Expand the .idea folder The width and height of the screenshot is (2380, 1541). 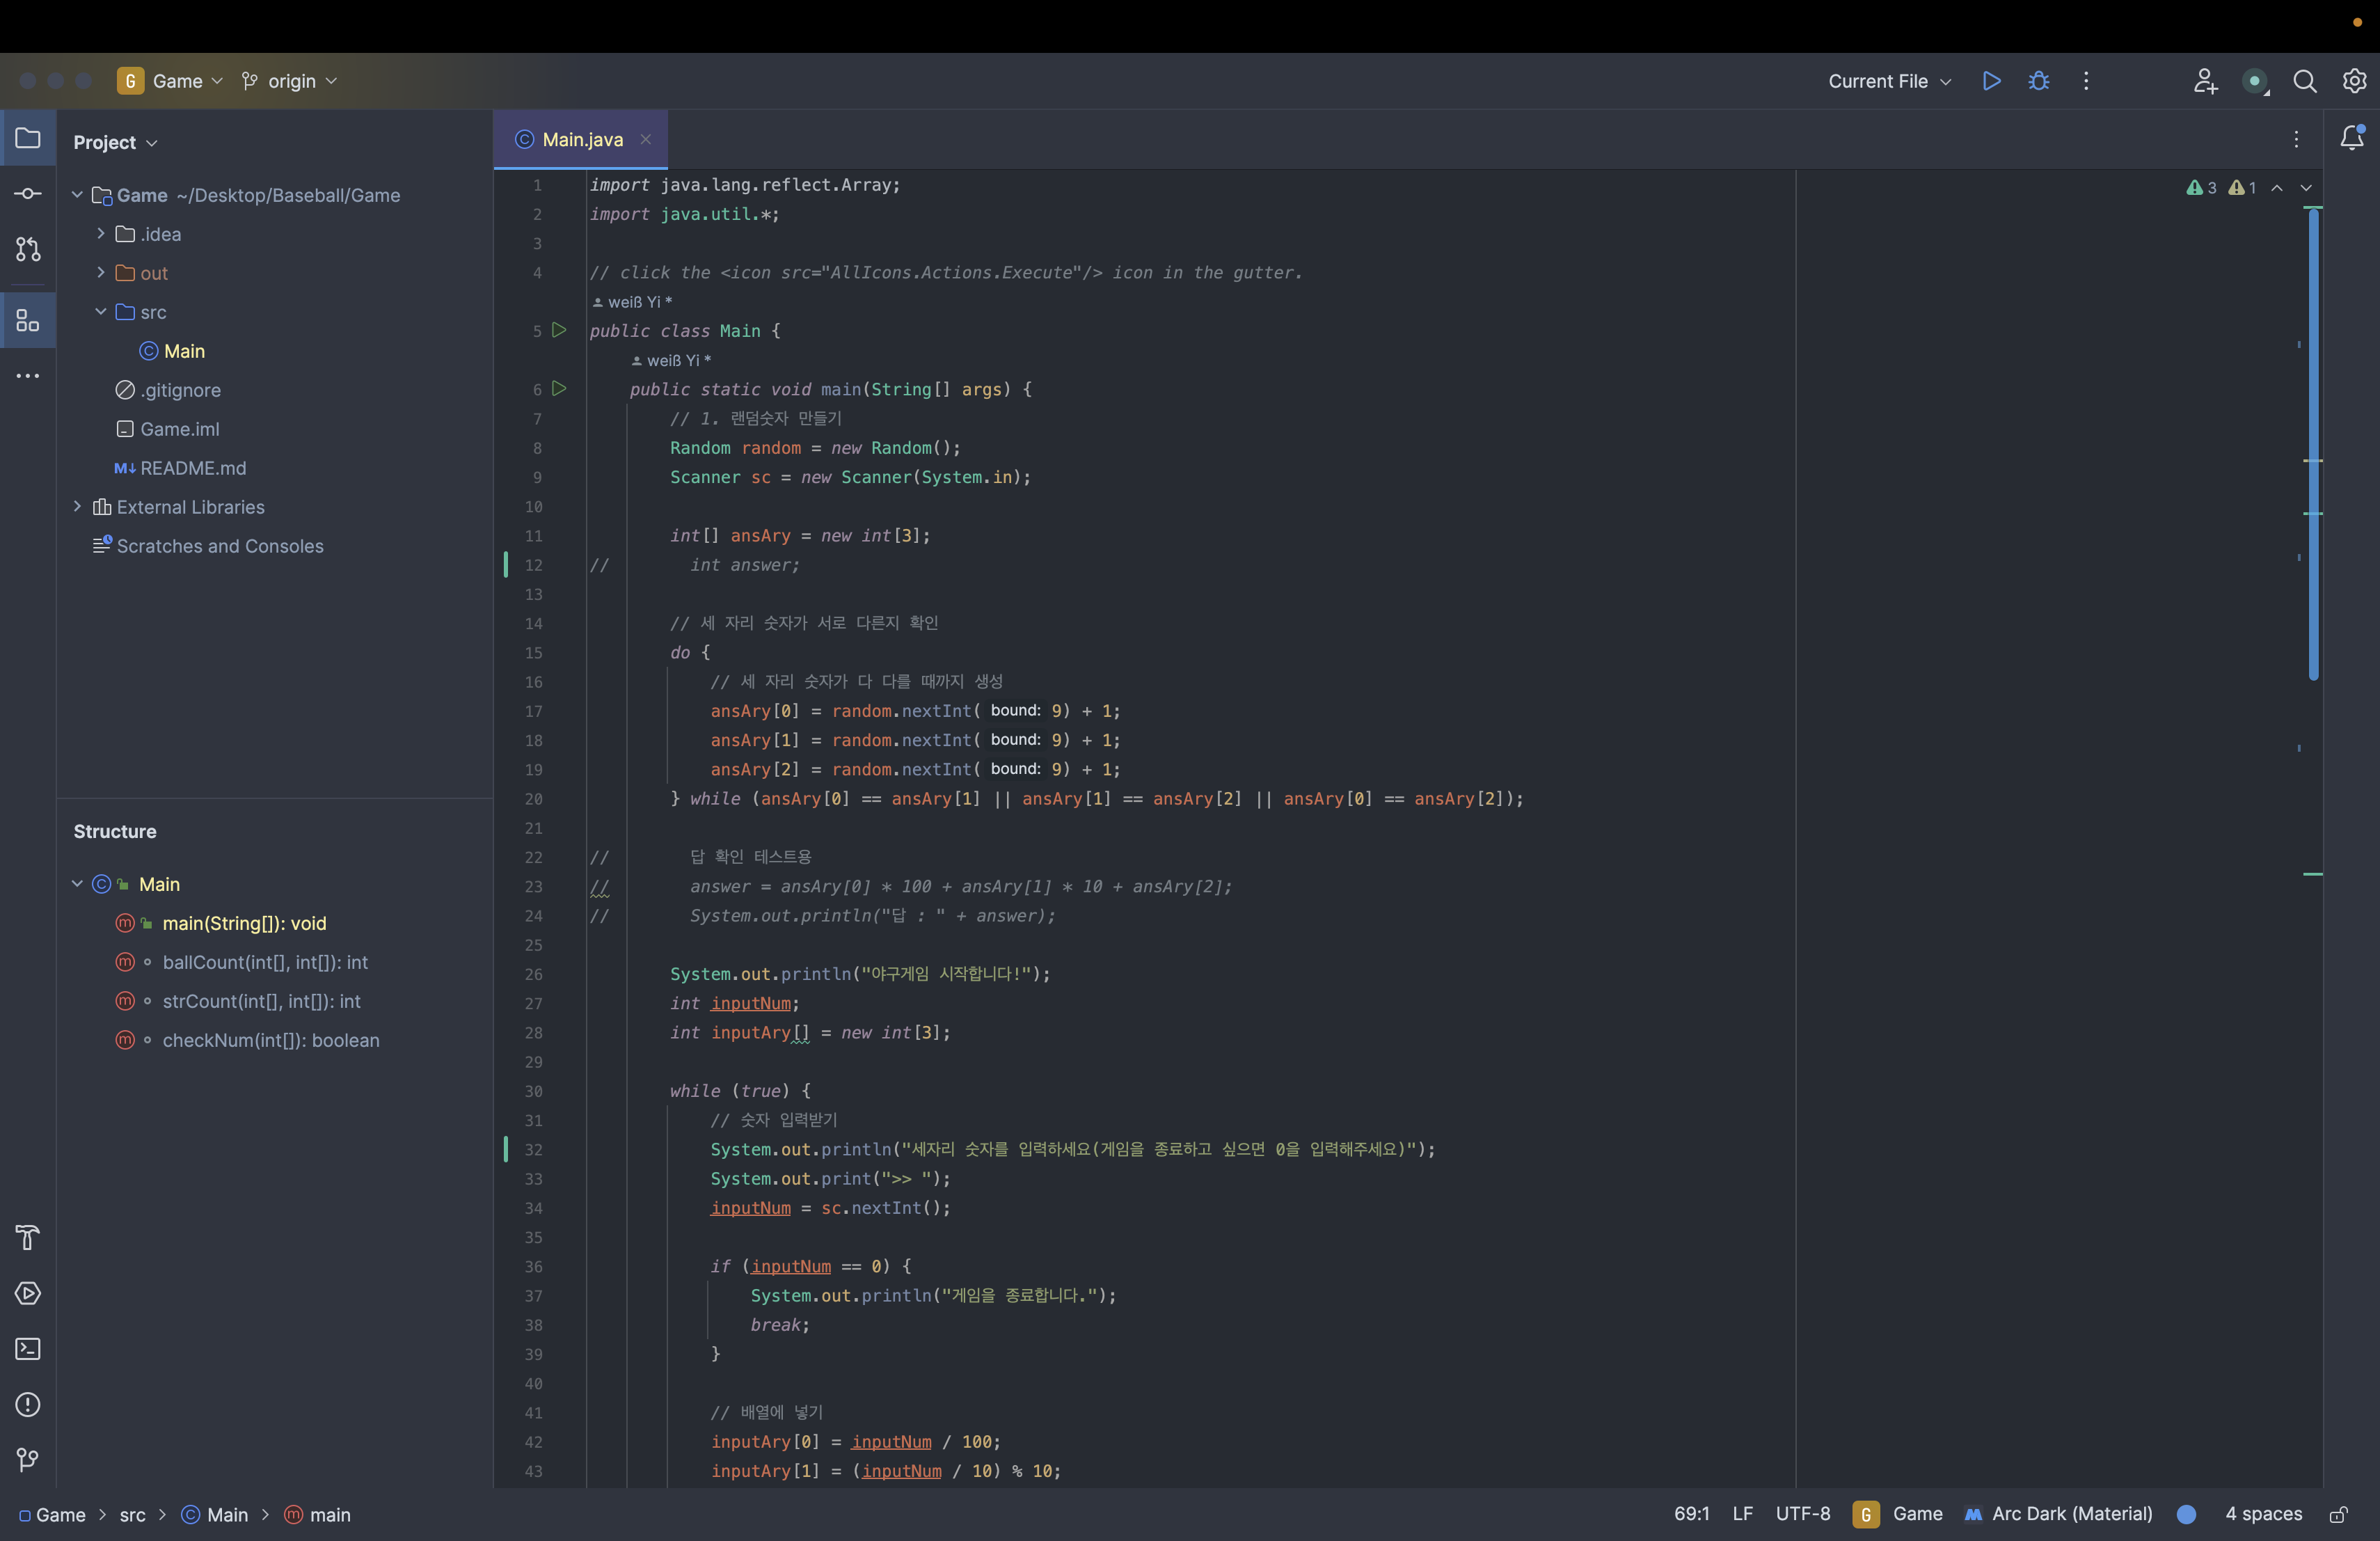click(x=101, y=234)
